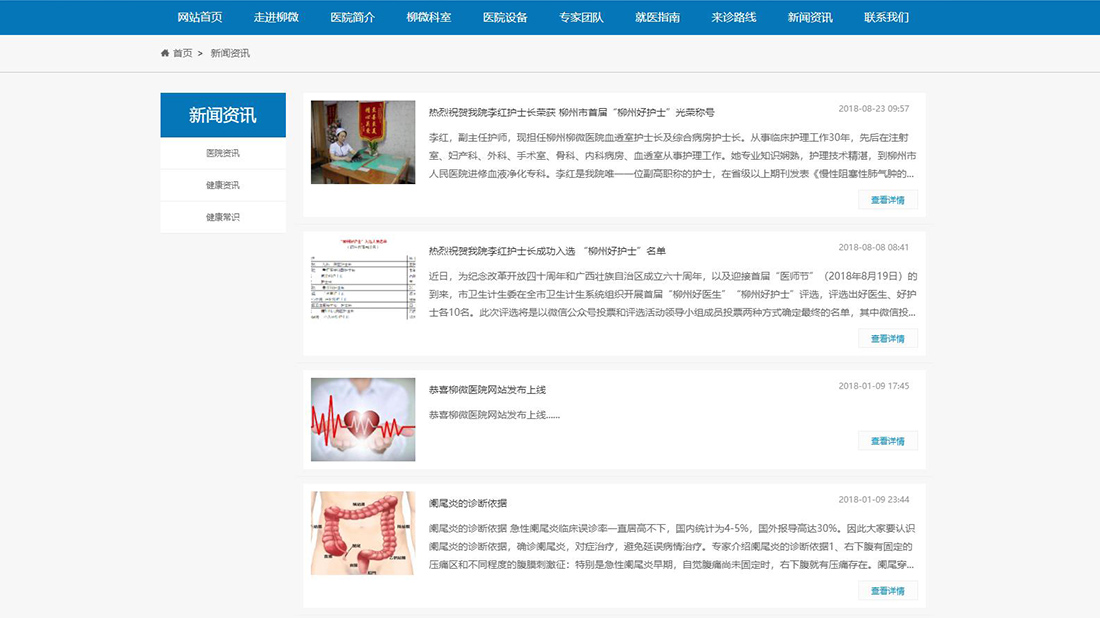Click the 新闻资讯 breadcrumb link
This screenshot has height=618, width=1100.
point(230,52)
